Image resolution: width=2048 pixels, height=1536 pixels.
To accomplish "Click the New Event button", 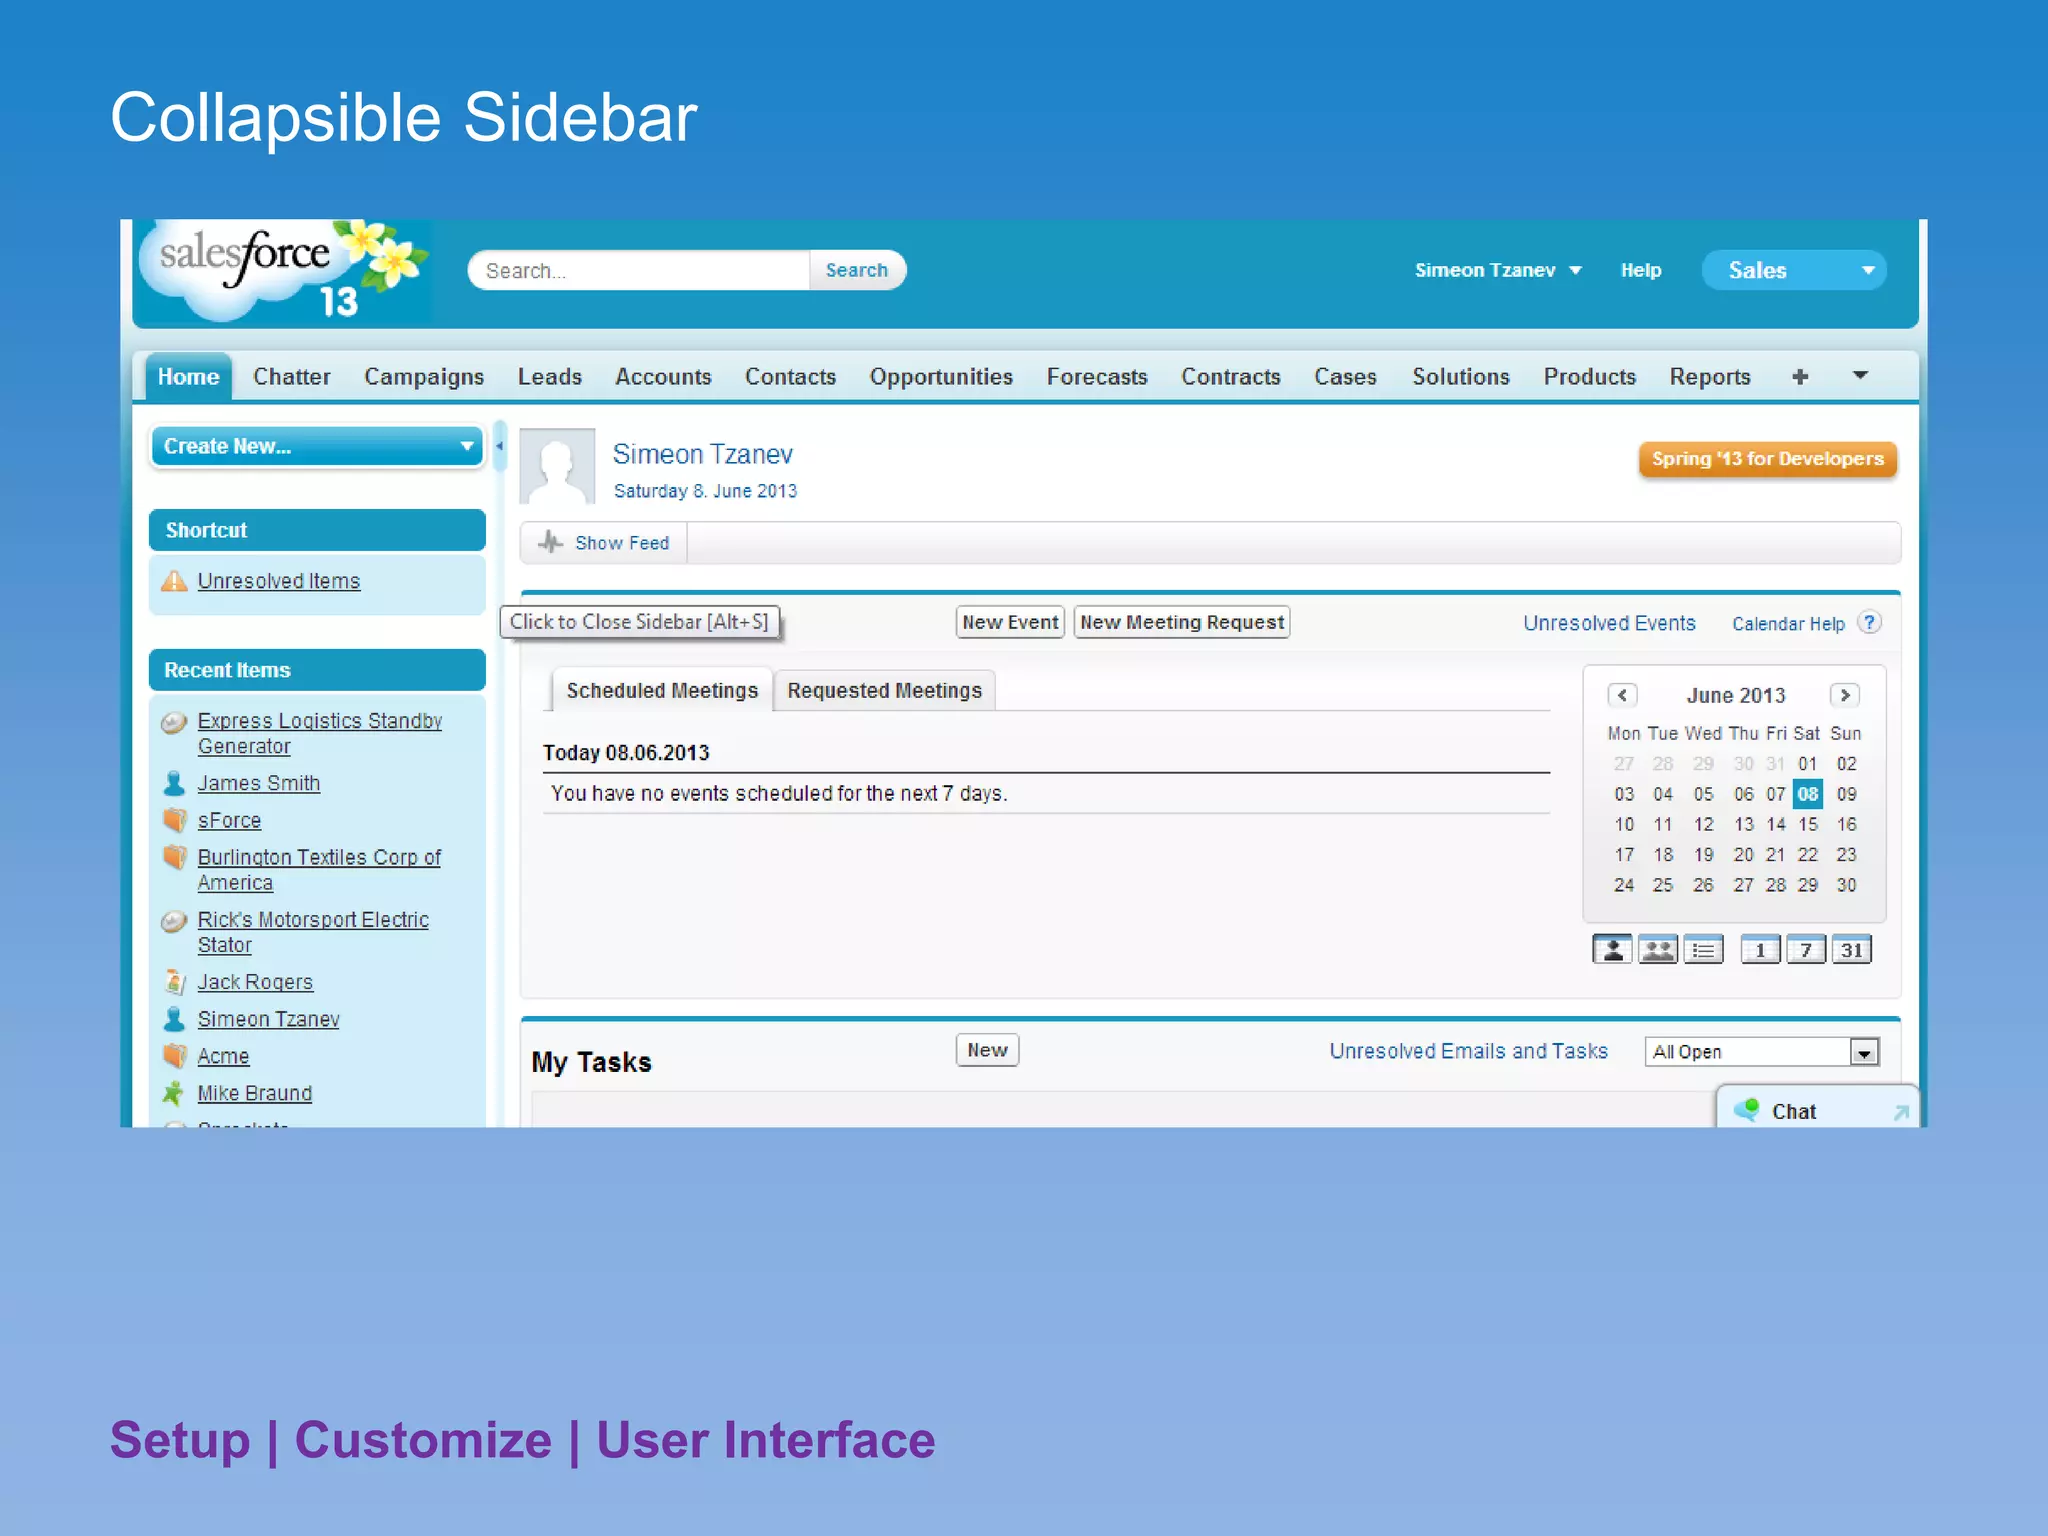I will point(1010,622).
